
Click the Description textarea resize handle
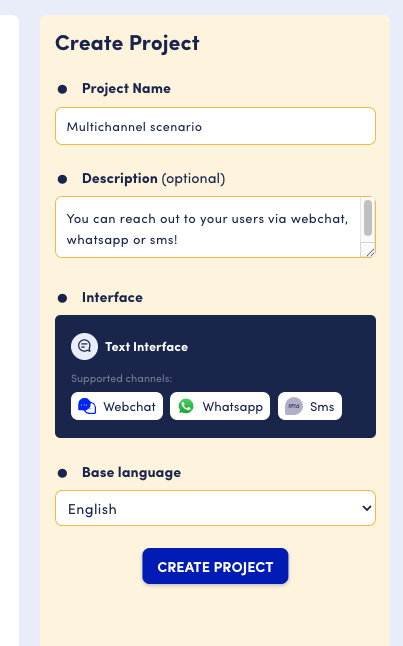click(370, 252)
